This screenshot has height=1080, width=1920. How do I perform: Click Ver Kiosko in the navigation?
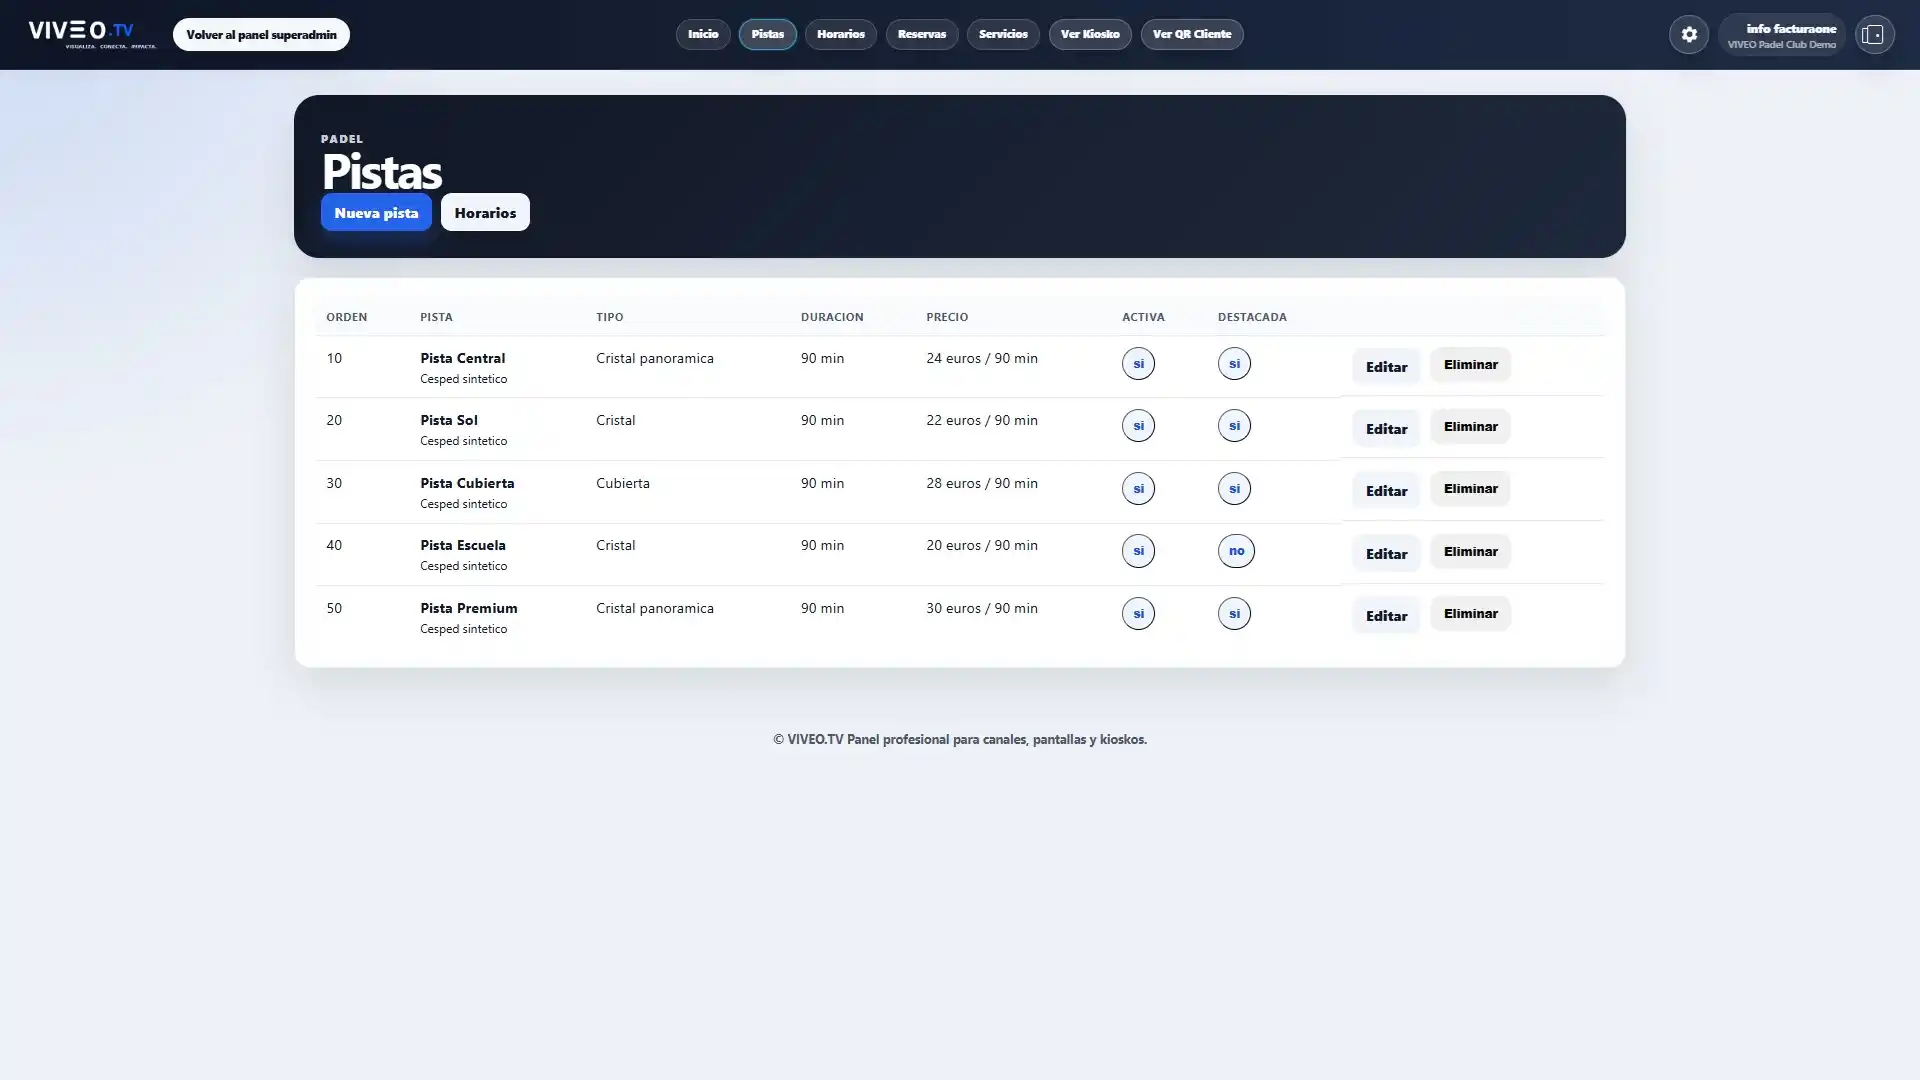(x=1090, y=34)
